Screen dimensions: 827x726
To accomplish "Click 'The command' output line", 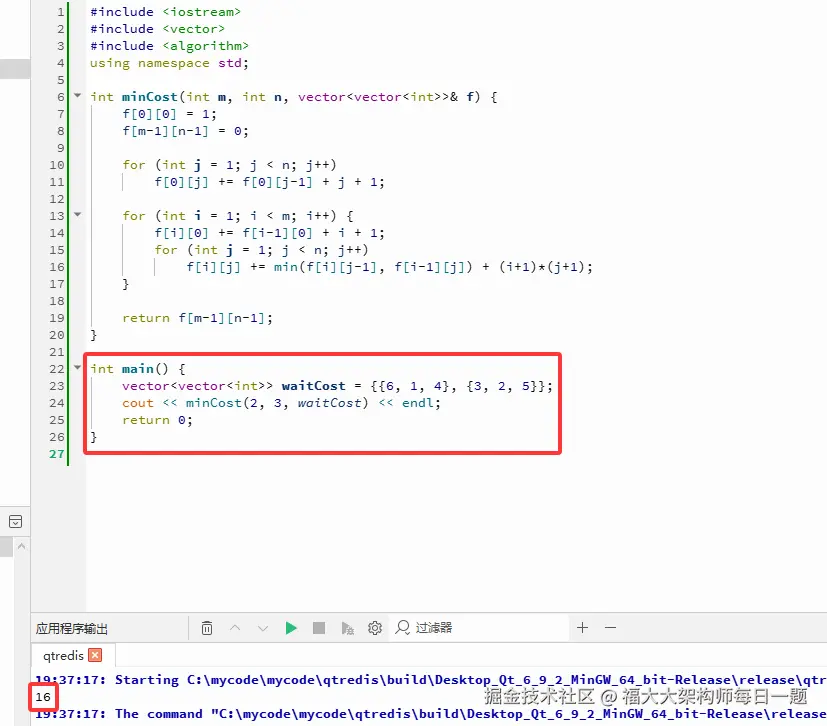I will (430, 714).
